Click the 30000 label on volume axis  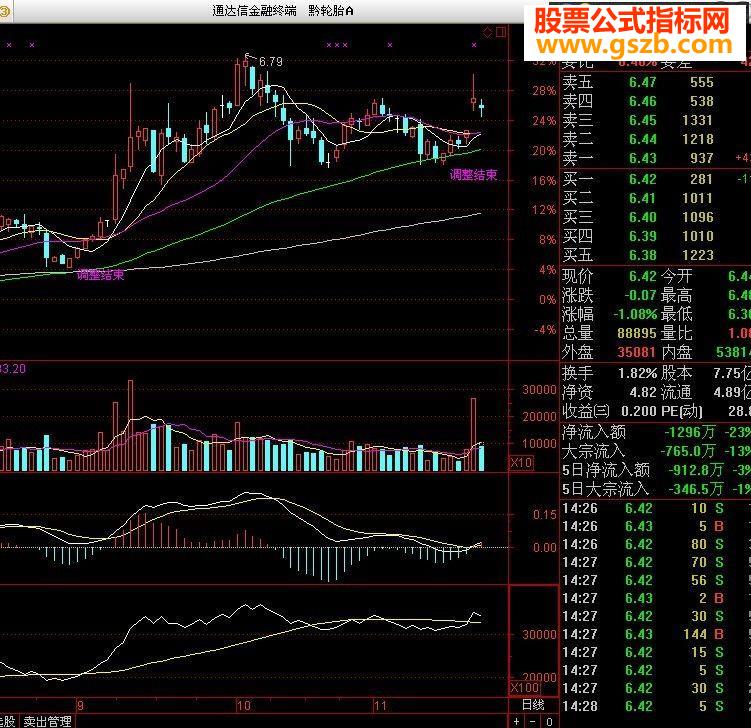pos(539,389)
